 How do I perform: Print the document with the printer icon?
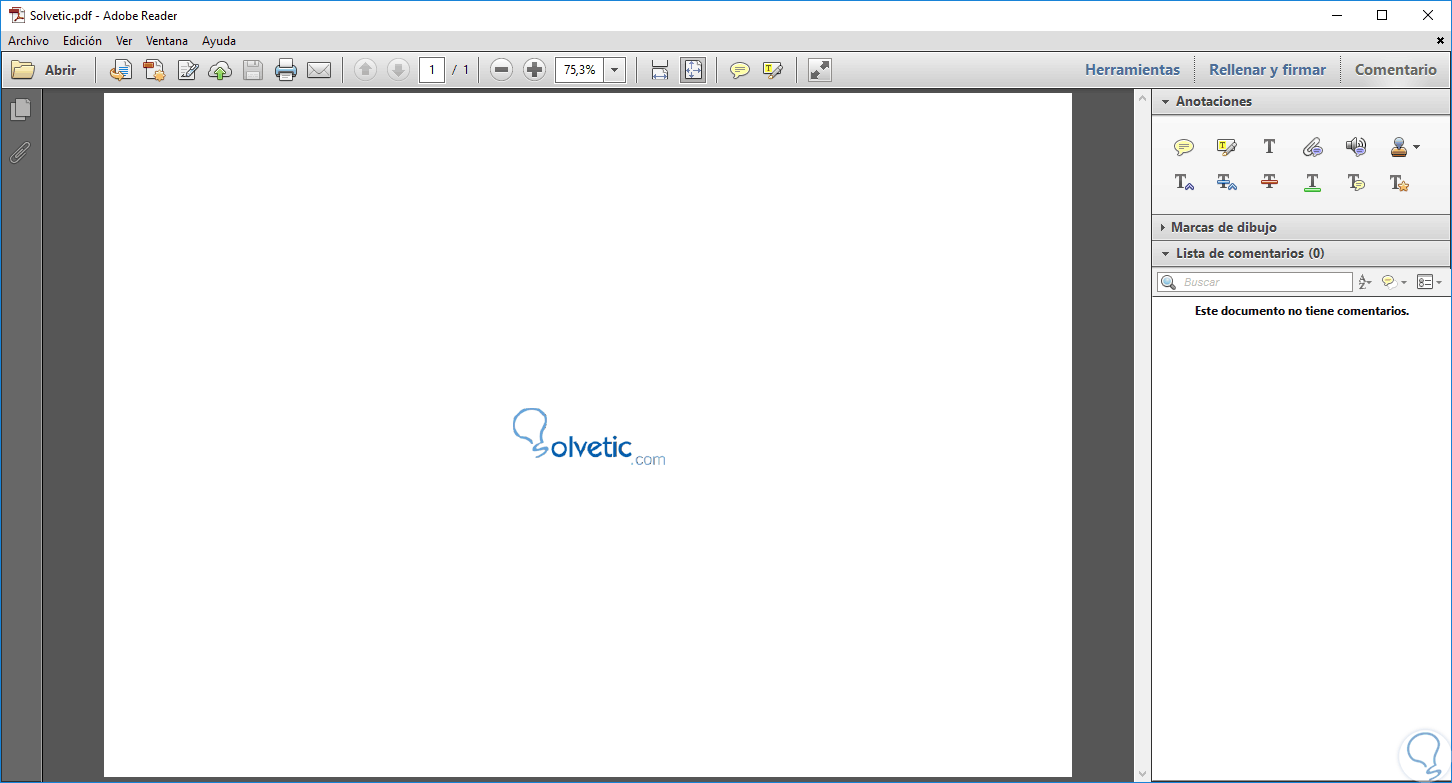coord(286,70)
